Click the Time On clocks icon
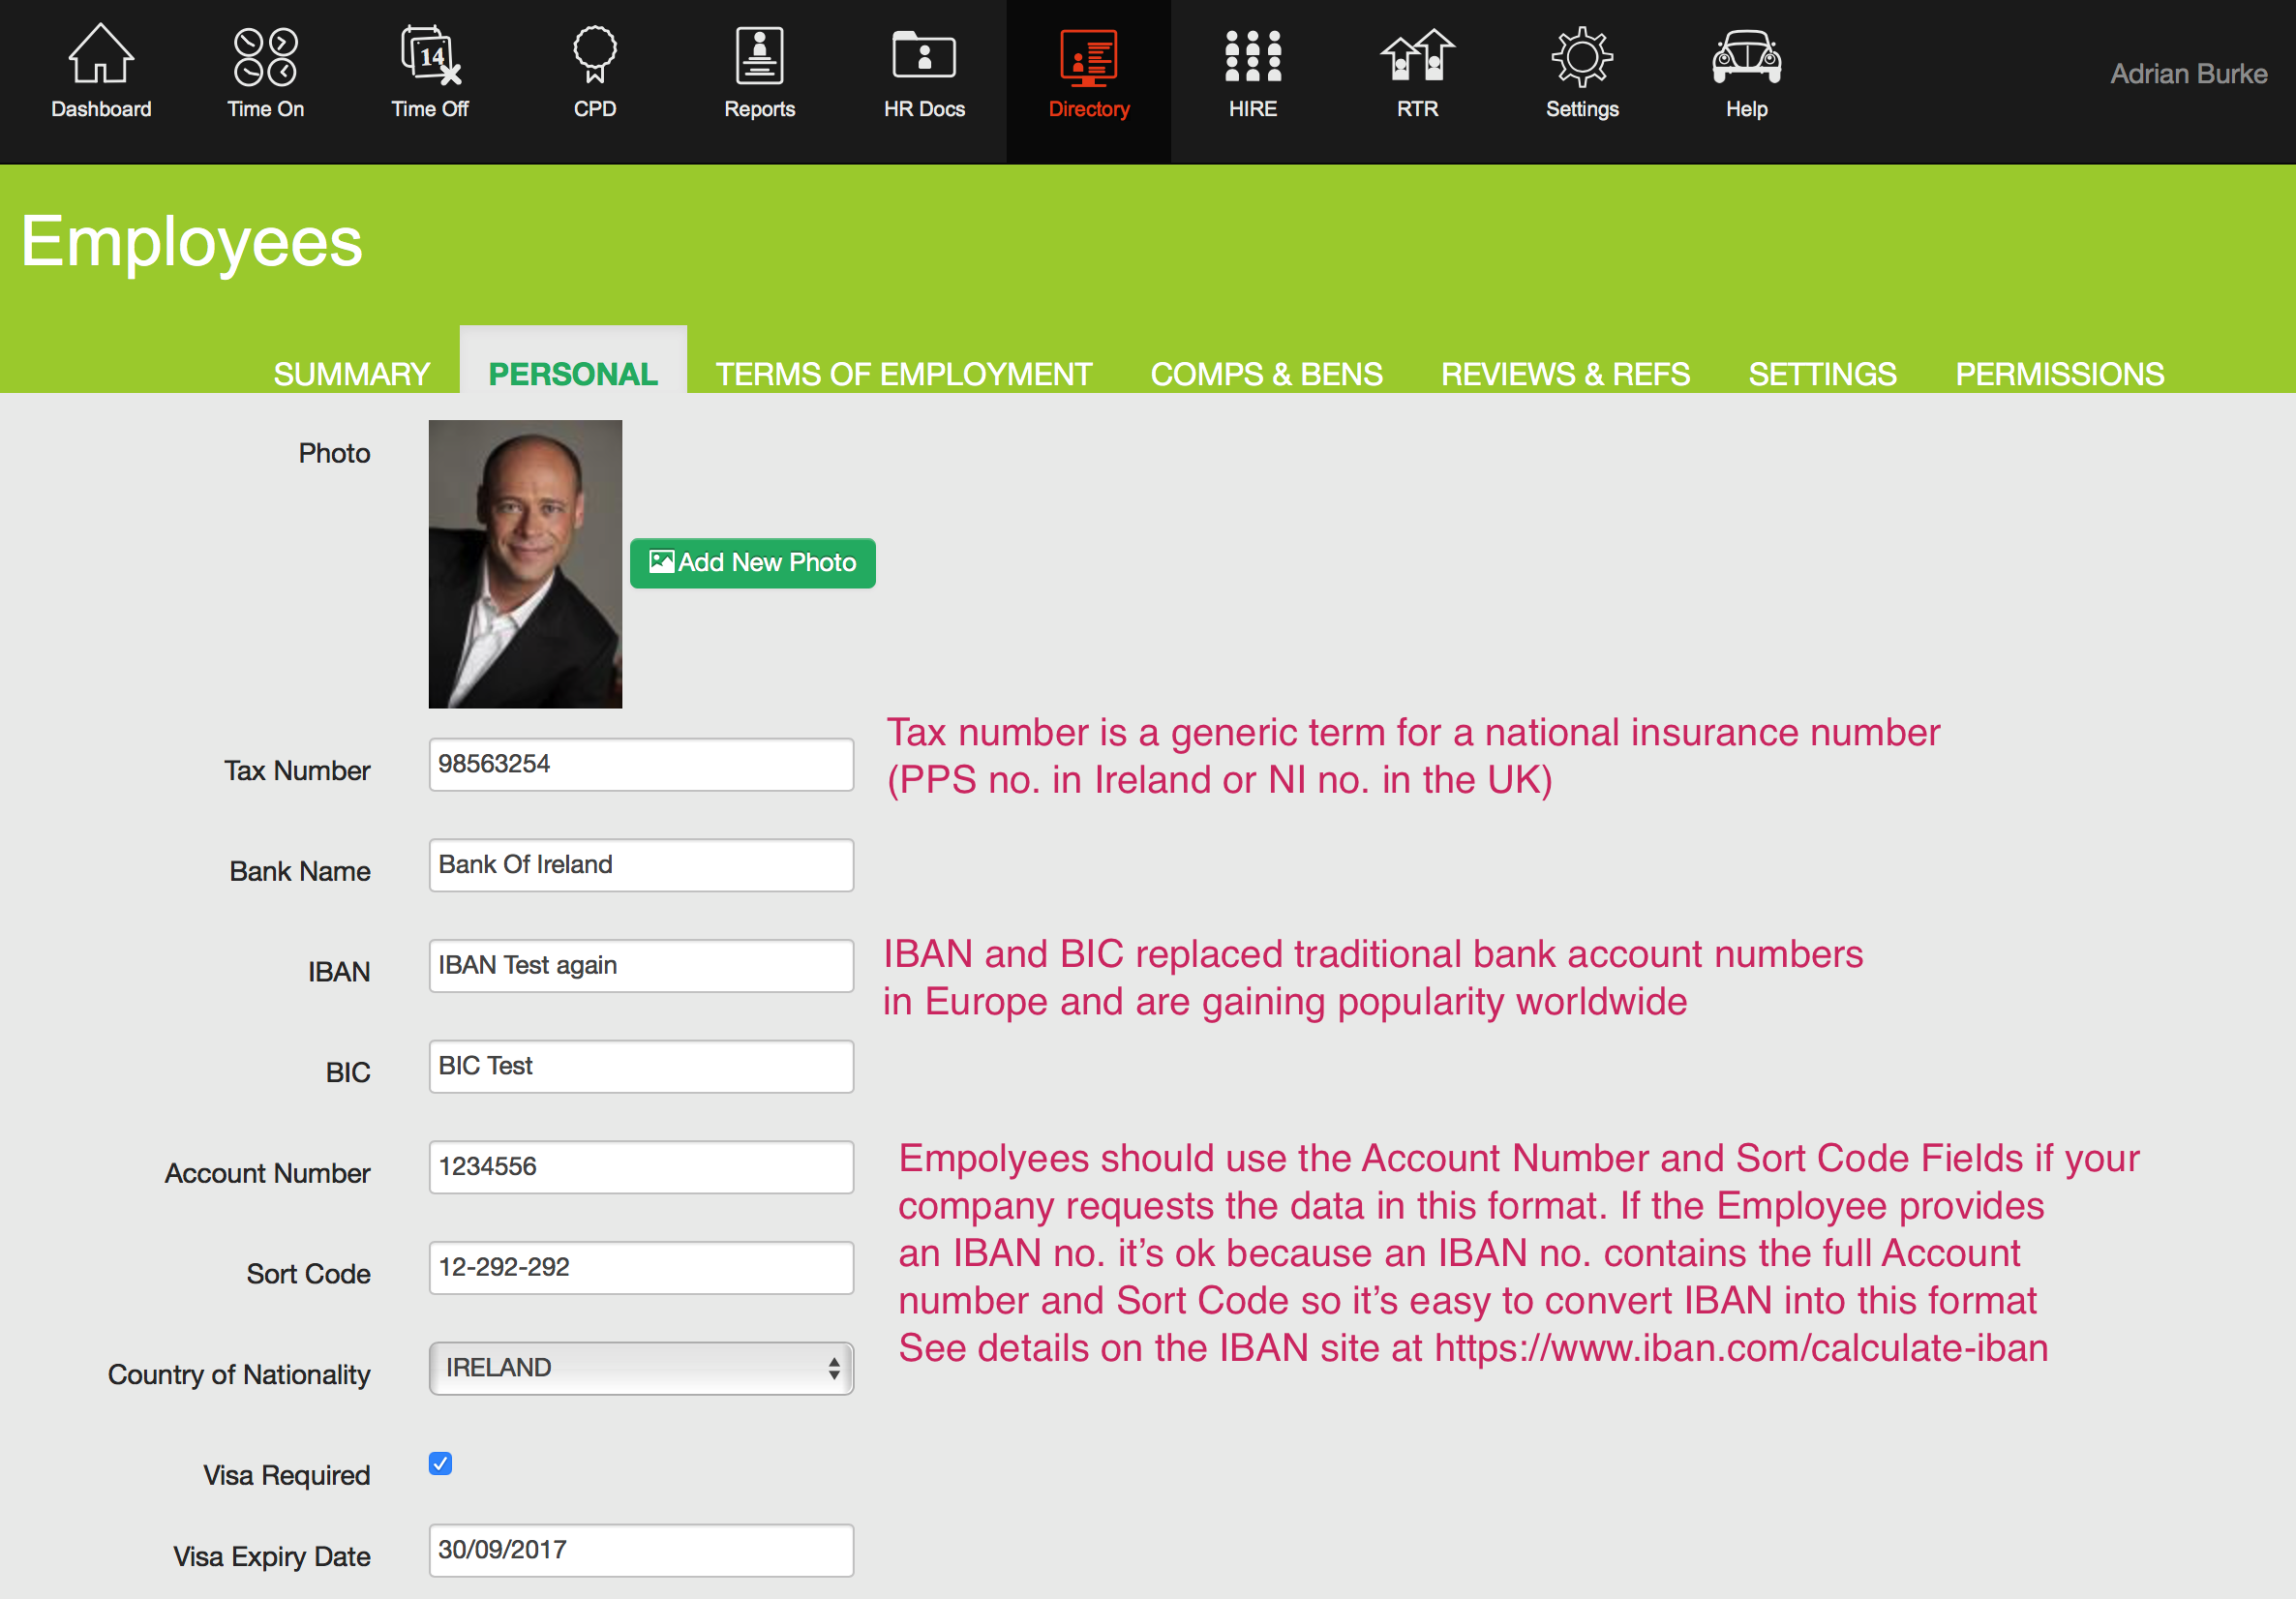 pyautogui.click(x=265, y=57)
